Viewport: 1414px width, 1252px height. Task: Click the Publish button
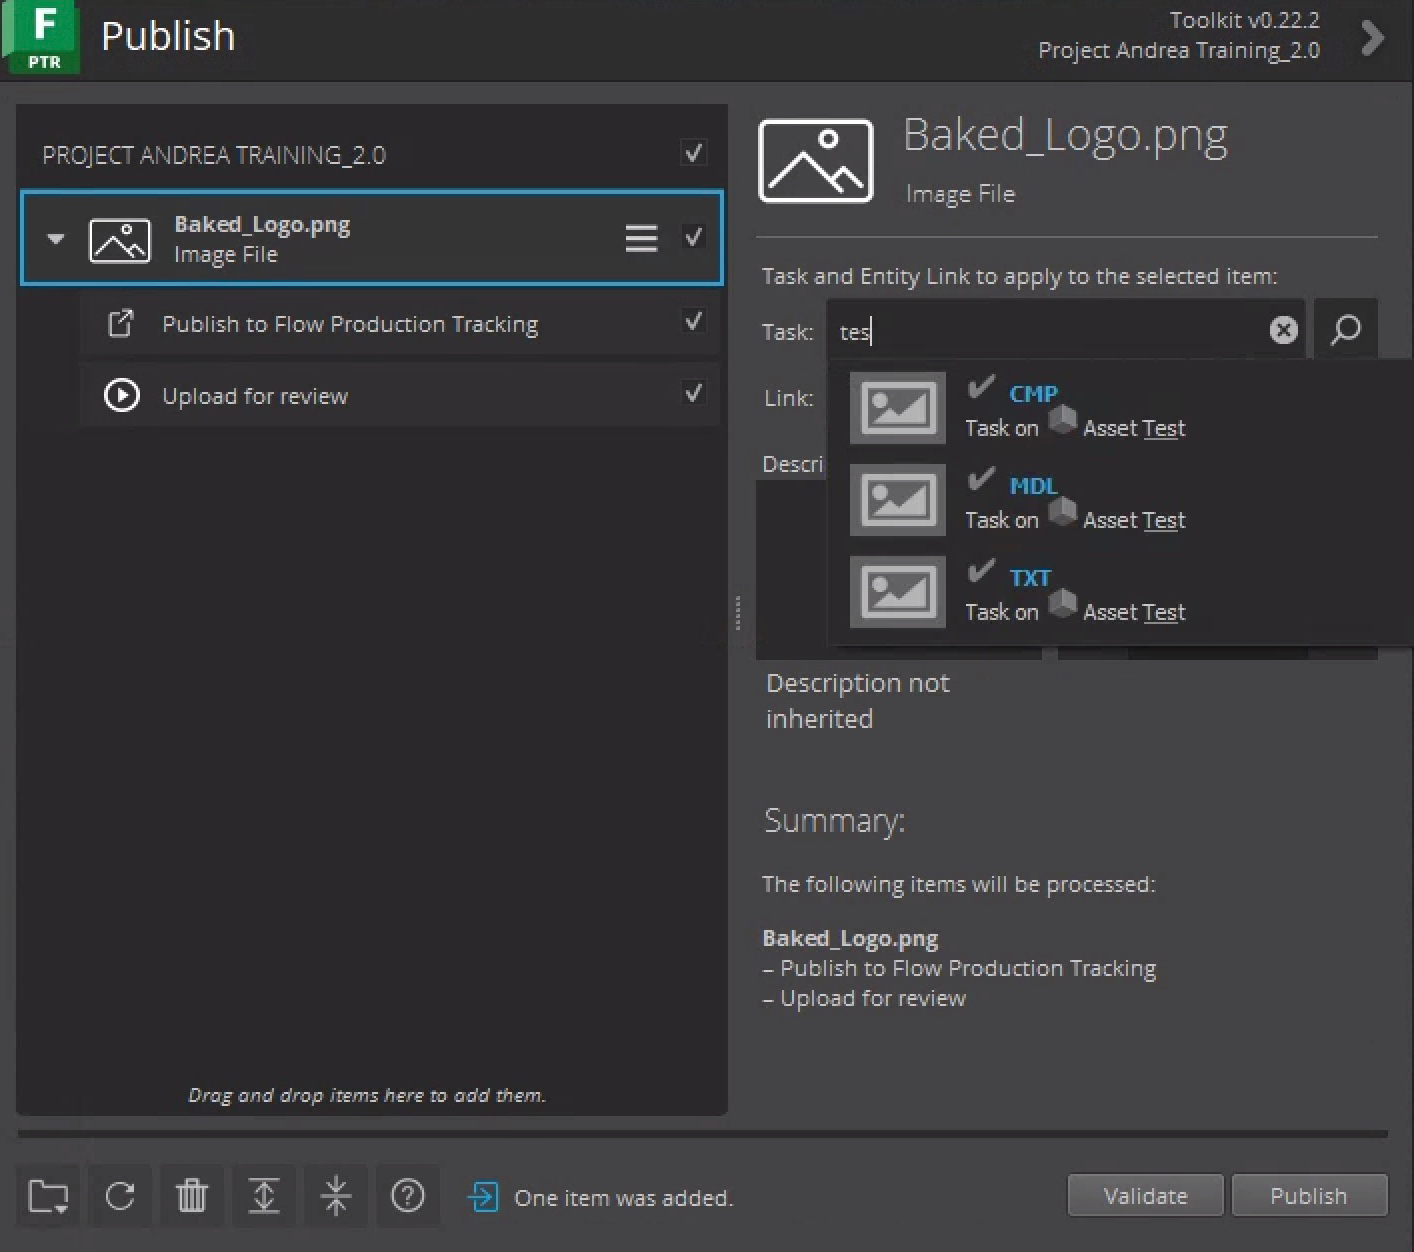tap(1308, 1195)
